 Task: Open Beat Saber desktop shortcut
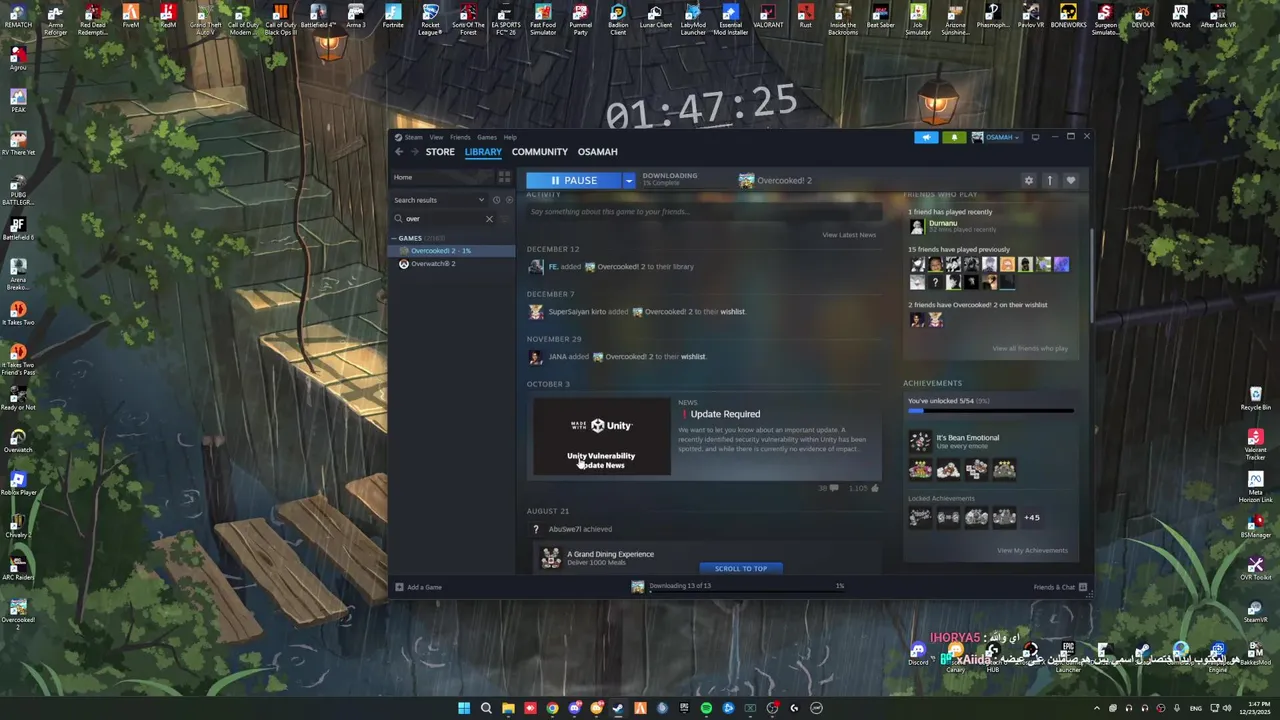880,17
